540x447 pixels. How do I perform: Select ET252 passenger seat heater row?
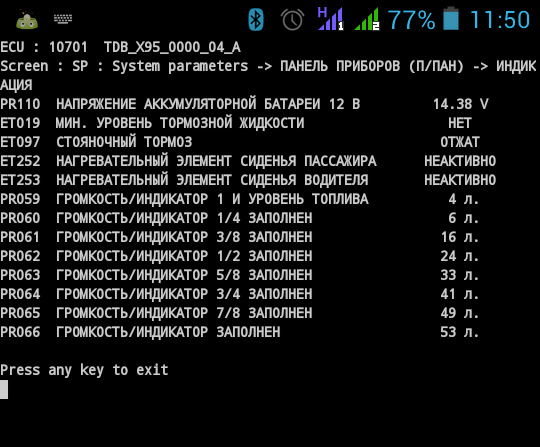click(x=248, y=161)
